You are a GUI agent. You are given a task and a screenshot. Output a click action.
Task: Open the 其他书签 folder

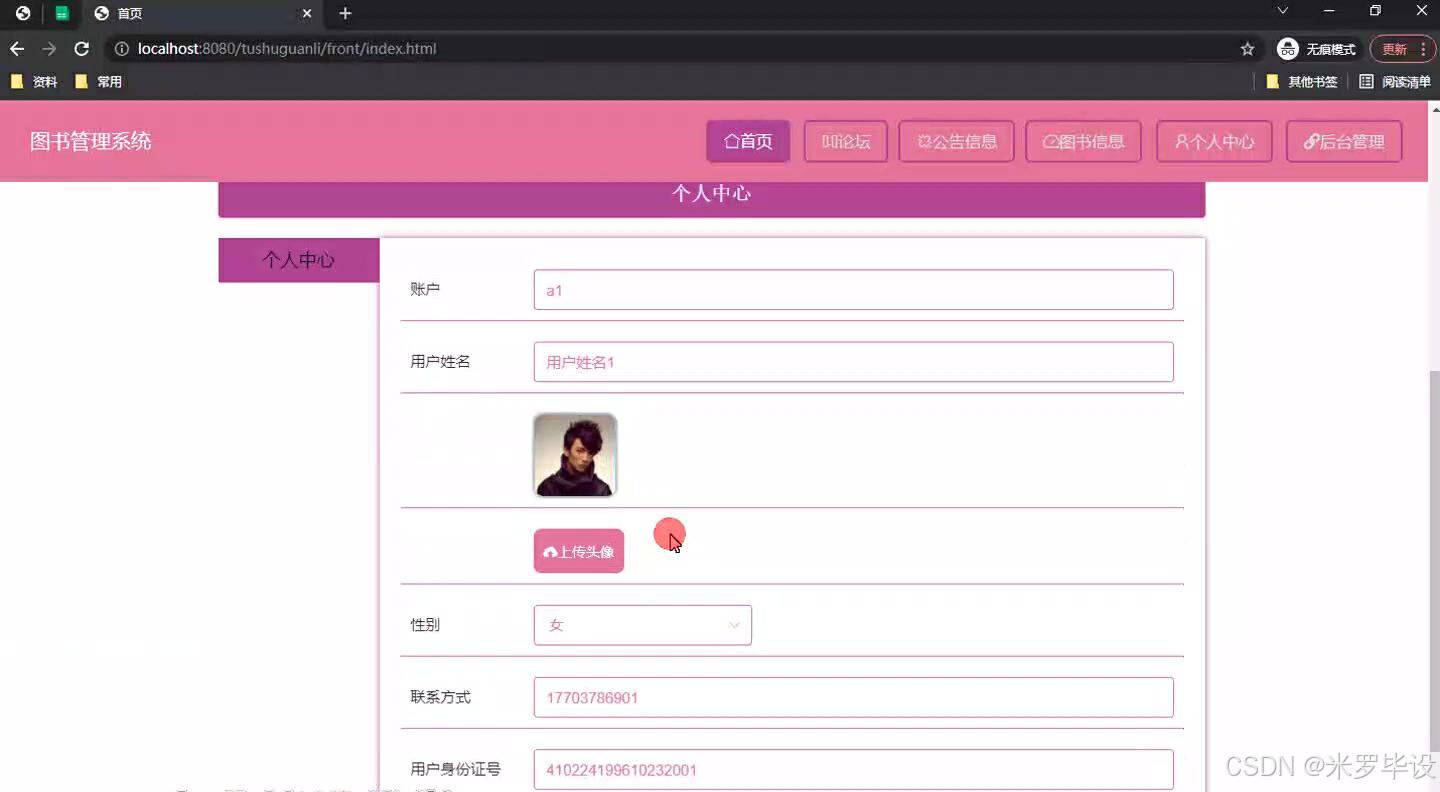click(x=1302, y=82)
